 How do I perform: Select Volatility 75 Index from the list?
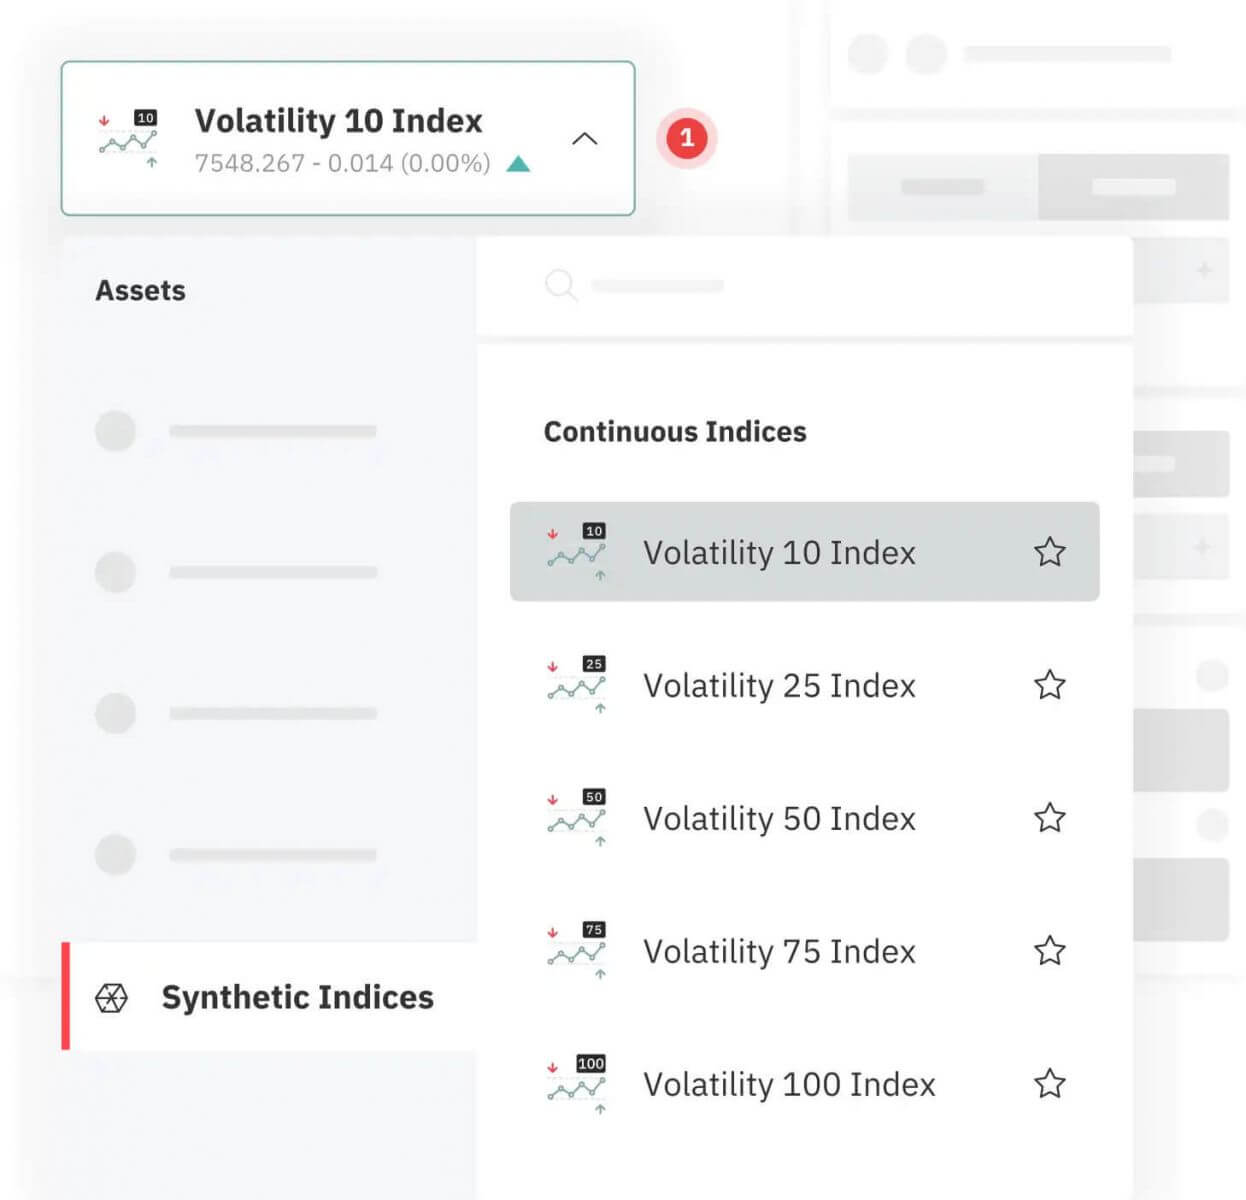coord(781,951)
